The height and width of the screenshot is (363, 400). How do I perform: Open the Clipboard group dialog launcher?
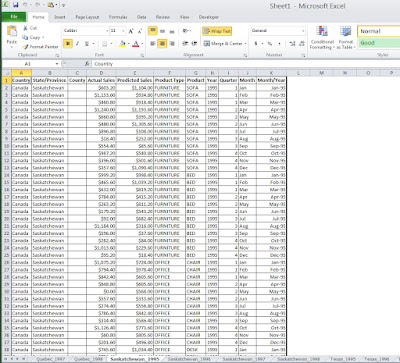pos(57,55)
